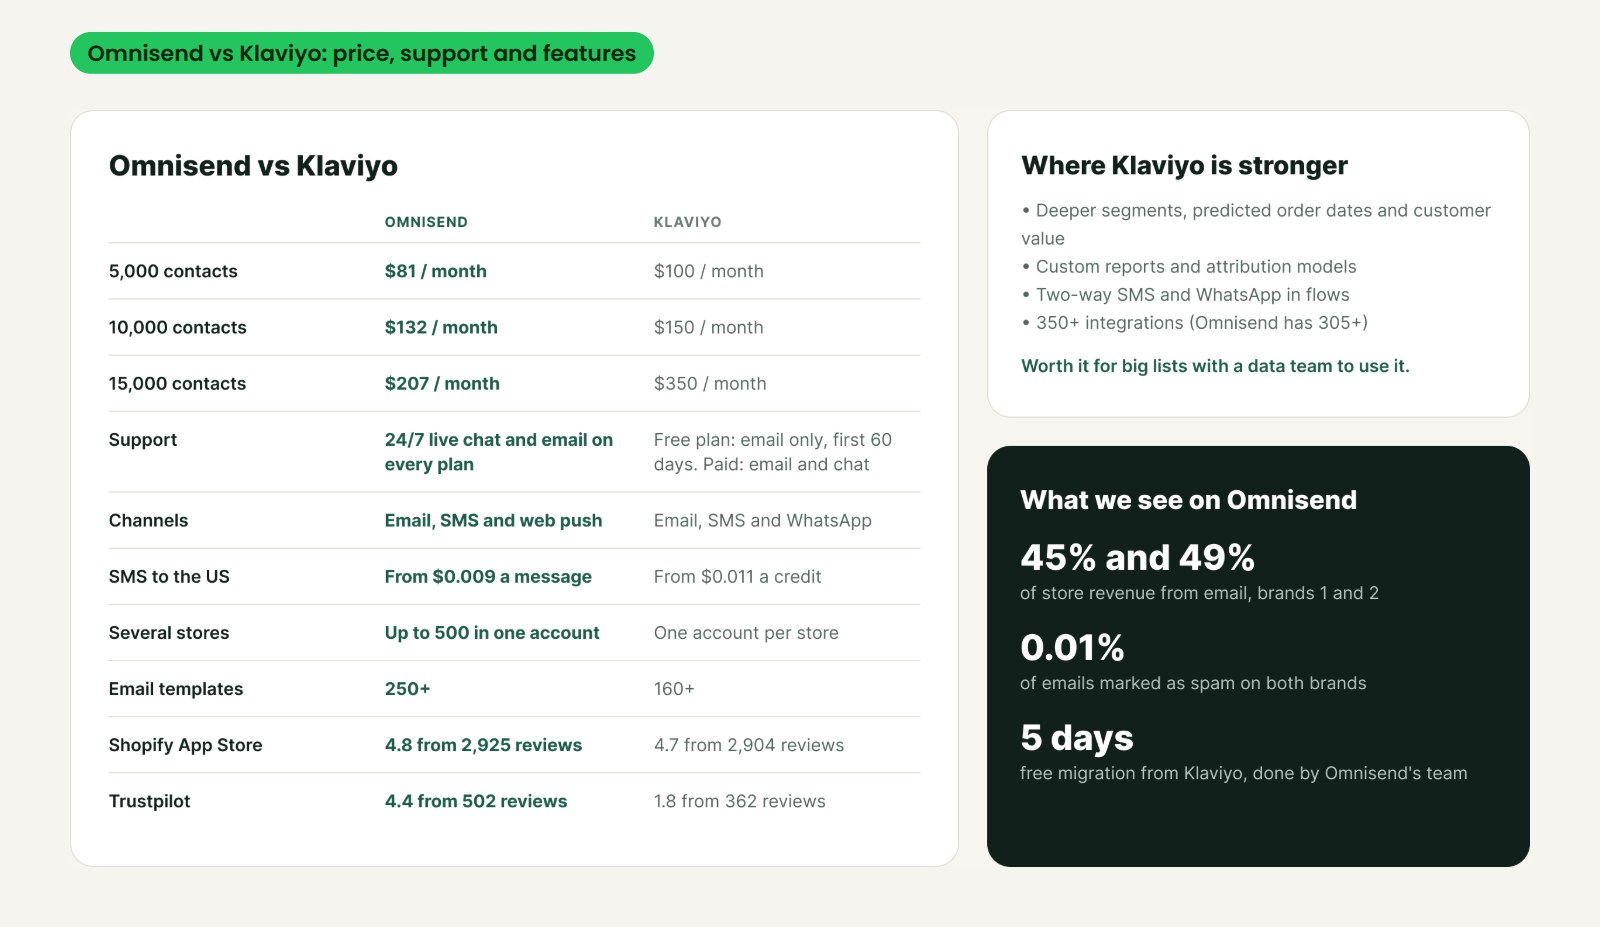Click 'What we see on Omnisend' heading
This screenshot has width=1600, height=927.
pos(1188,500)
